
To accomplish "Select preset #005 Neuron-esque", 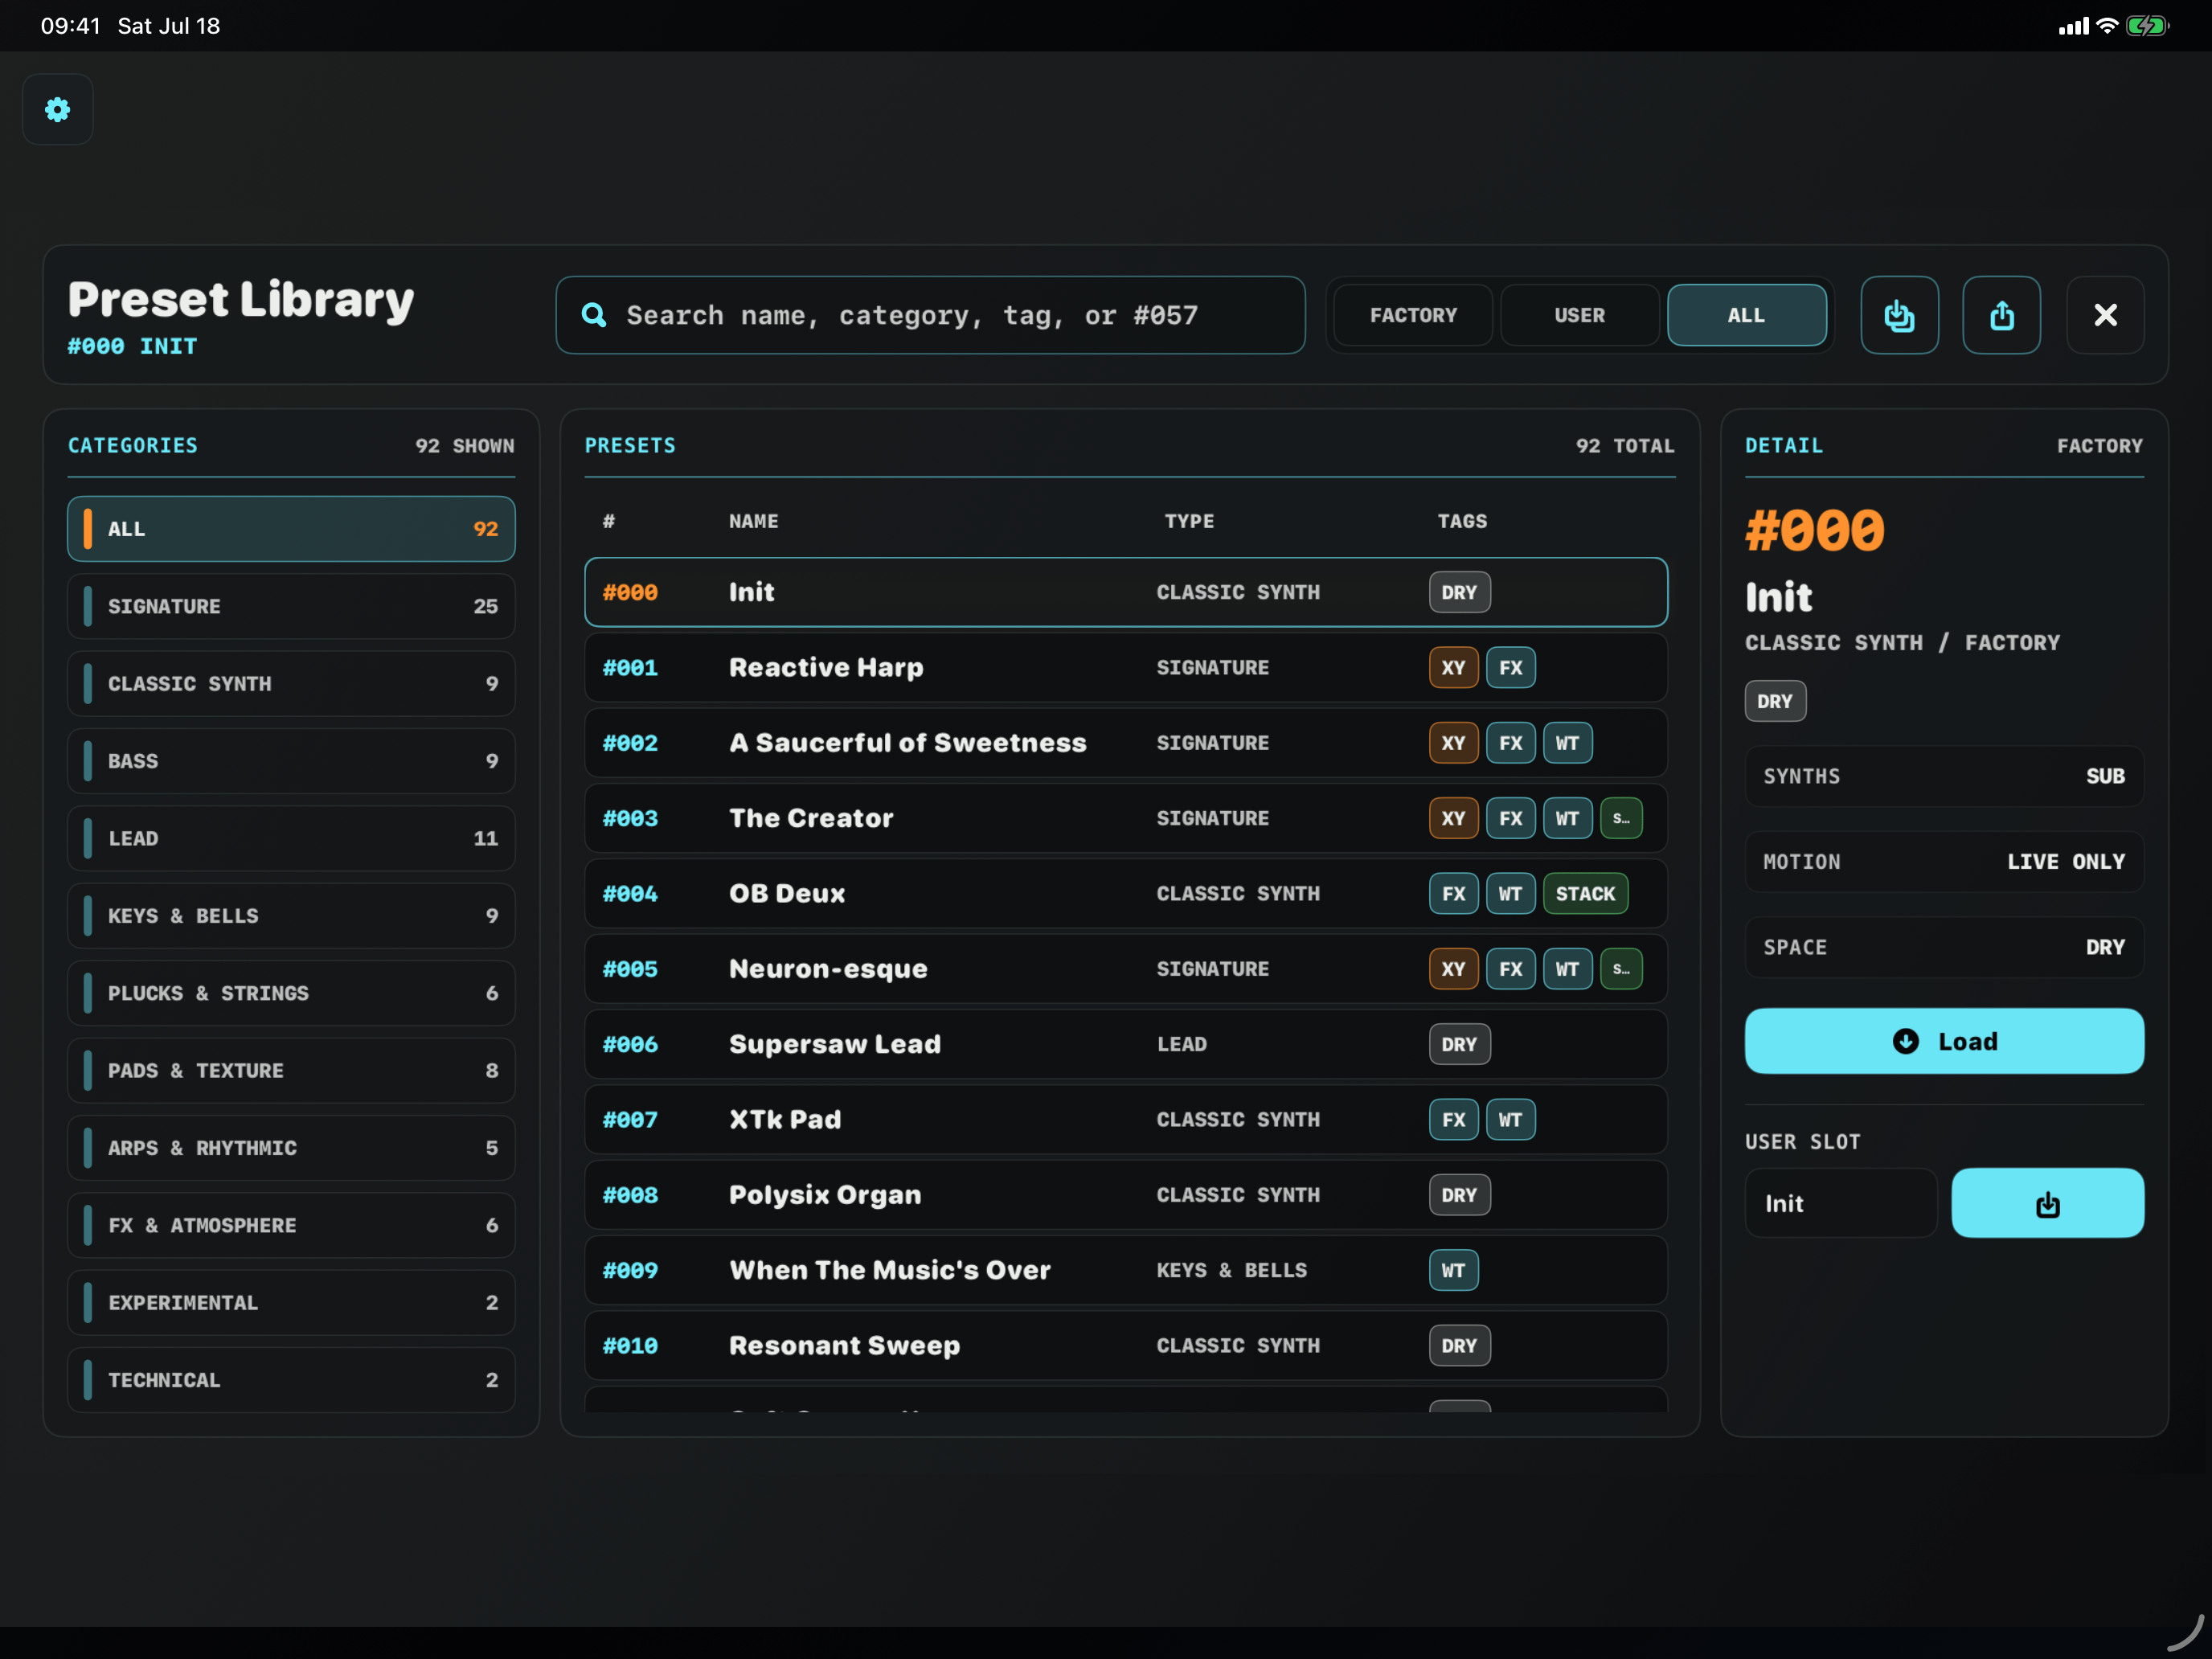I will 1126,969.
